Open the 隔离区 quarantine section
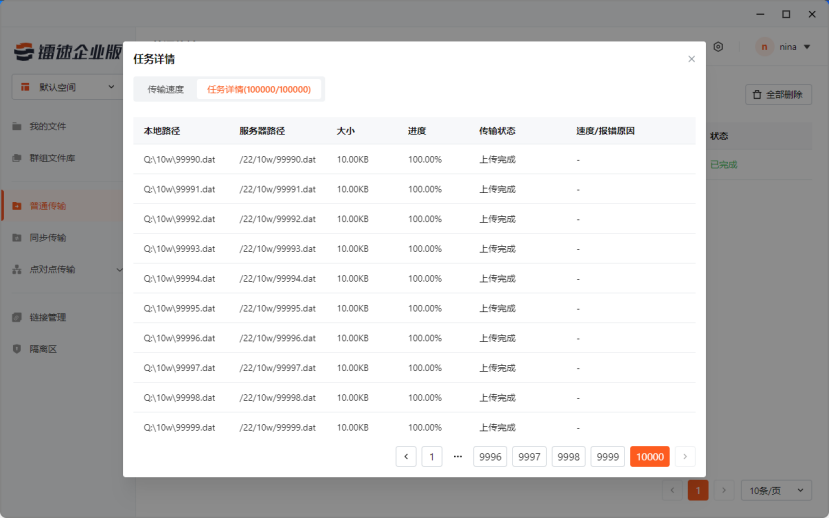This screenshot has width=829, height=518. [43, 349]
